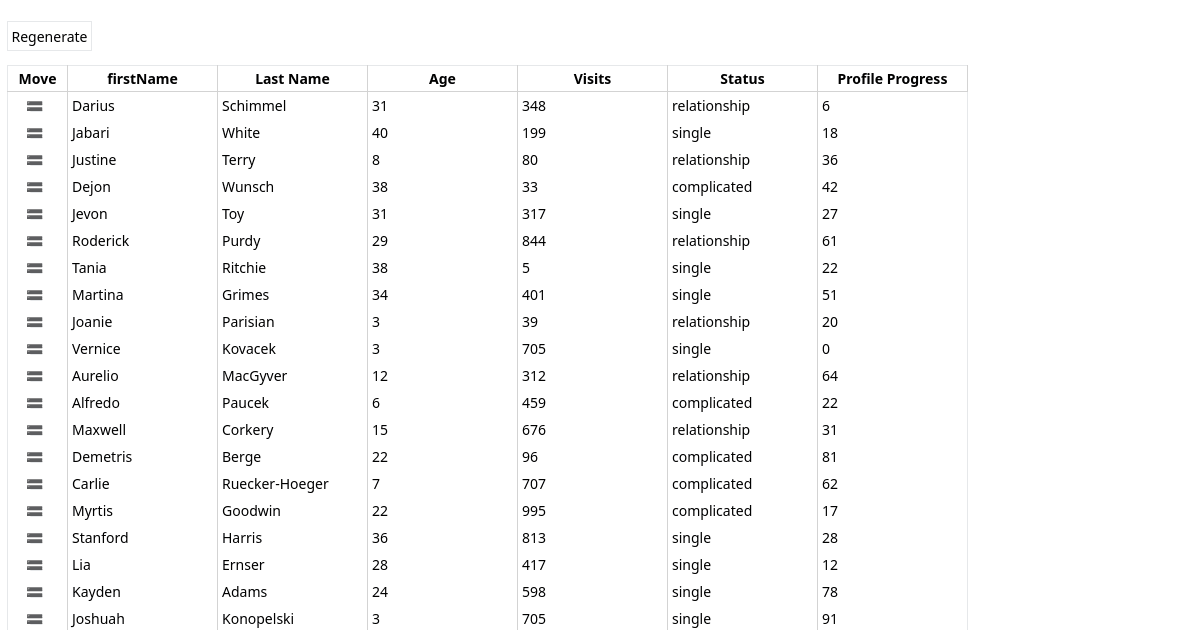Viewport: 1200px width, 630px height.
Task: Click the drag handle for Vernice Kovacek
Action: coord(35,349)
